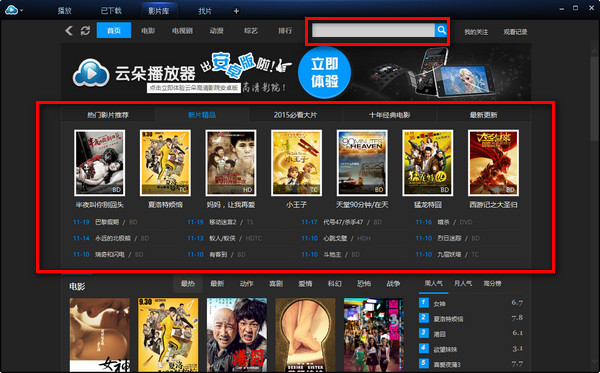Filter movies by 最新
Screen dimensions: 600x373
click(x=217, y=283)
